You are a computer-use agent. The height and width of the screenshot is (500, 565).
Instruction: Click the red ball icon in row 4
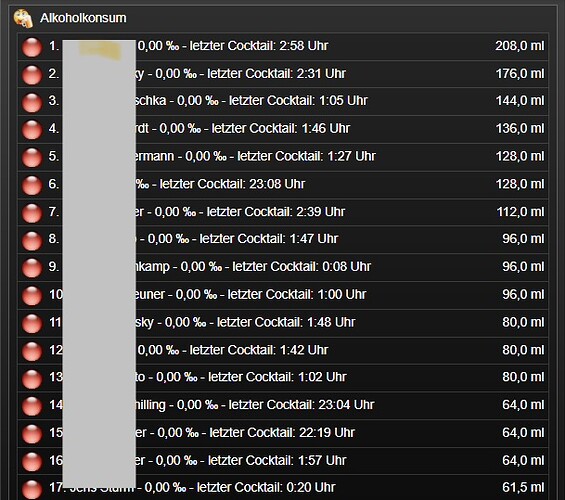pyautogui.click(x=32, y=130)
